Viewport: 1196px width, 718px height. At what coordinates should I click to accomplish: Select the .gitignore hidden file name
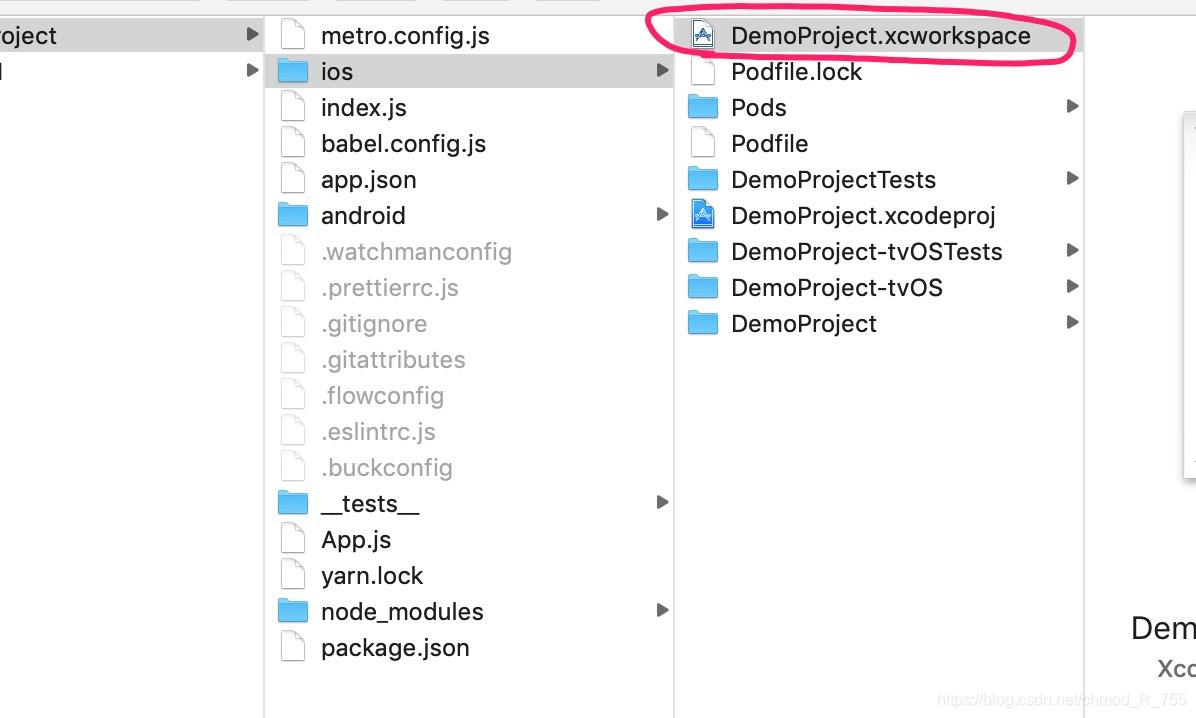374,324
